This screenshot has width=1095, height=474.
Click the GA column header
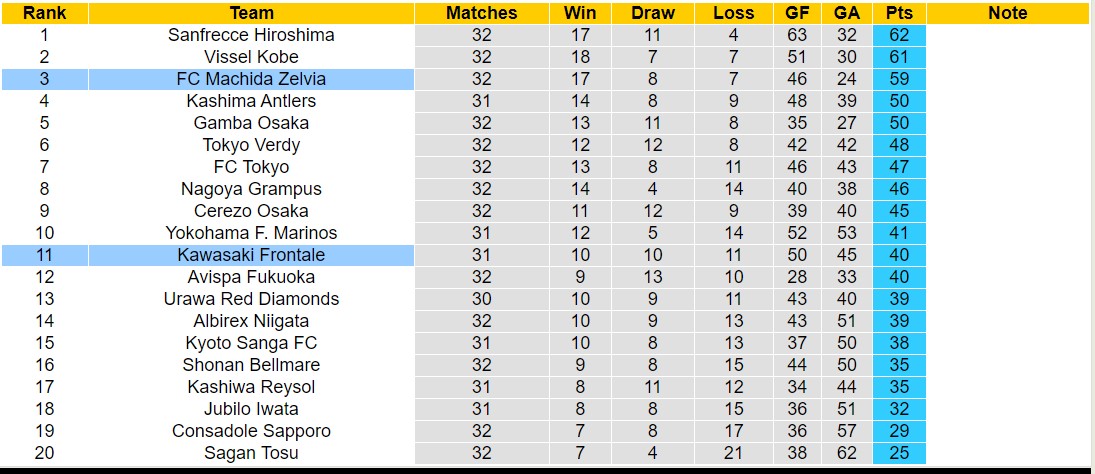click(846, 13)
